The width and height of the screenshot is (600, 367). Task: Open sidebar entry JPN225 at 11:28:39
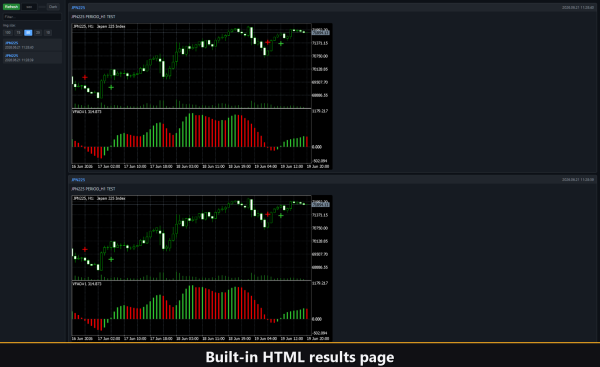[x=32, y=57]
